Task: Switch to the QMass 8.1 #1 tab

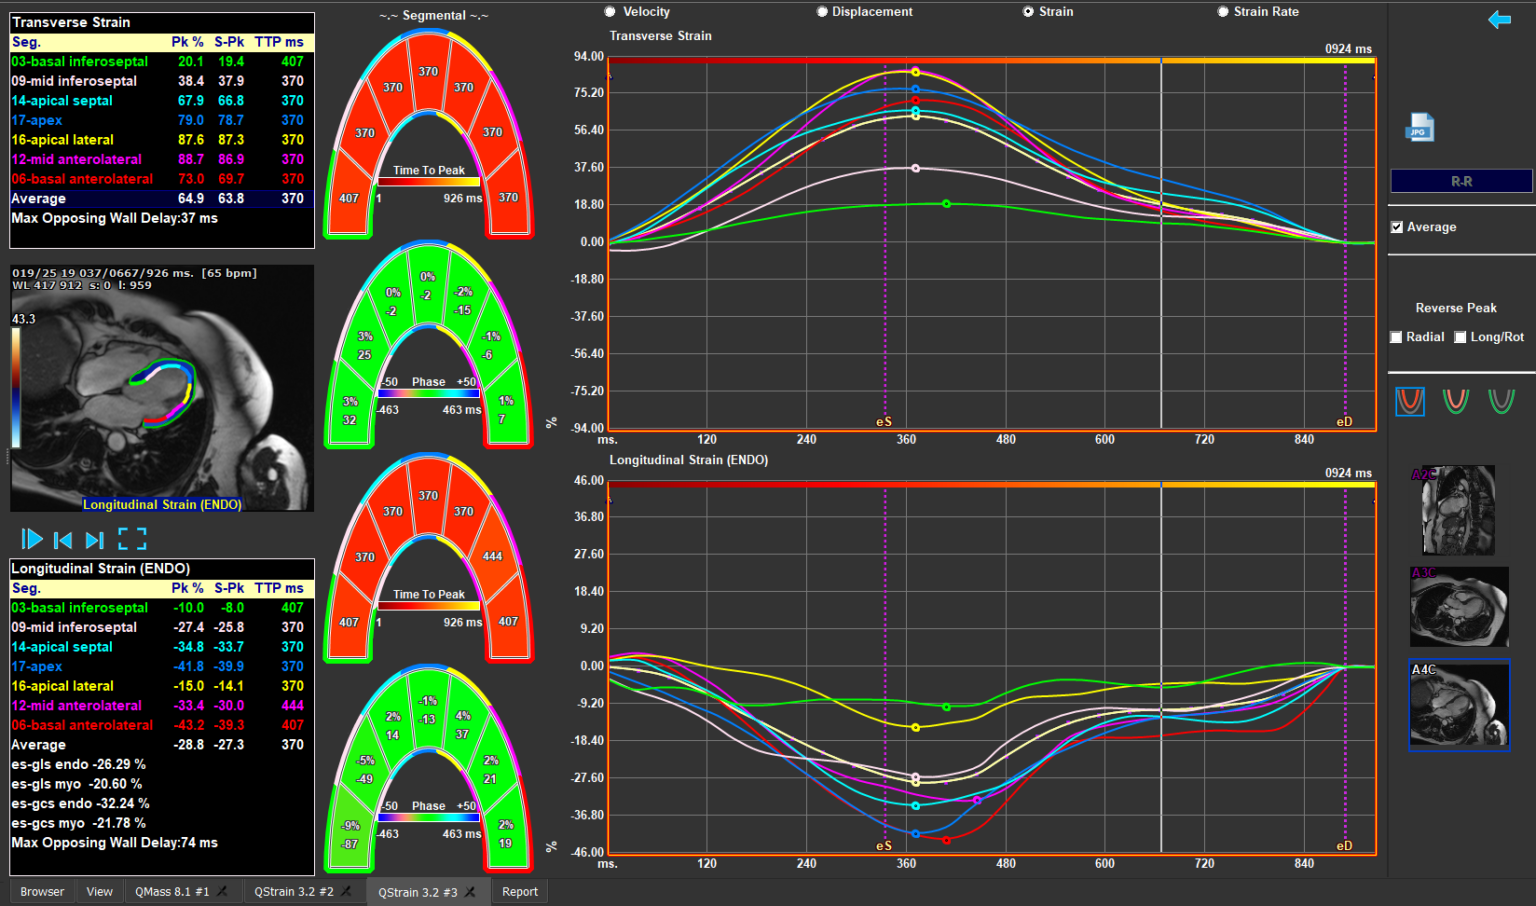Action: click(172, 891)
